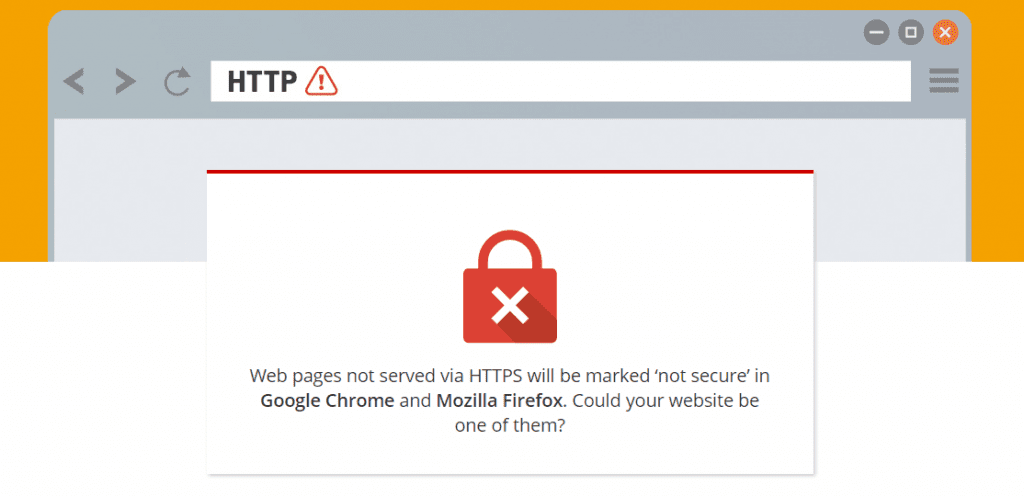This screenshot has height=496, width=1024.
Task: Click the HTTP text in address bar
Action: pyautogui.click(x=262, y=82)
